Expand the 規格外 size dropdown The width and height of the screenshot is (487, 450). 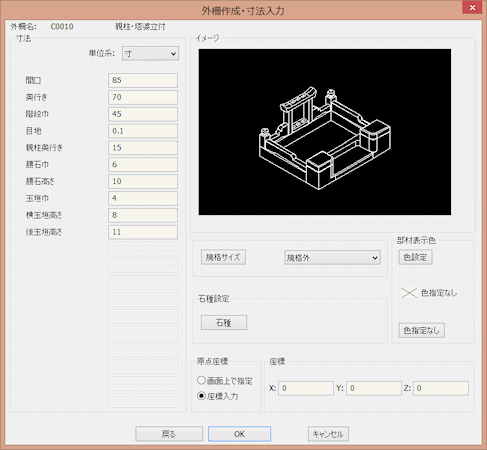pyautogui.click(x=332, y=258)
